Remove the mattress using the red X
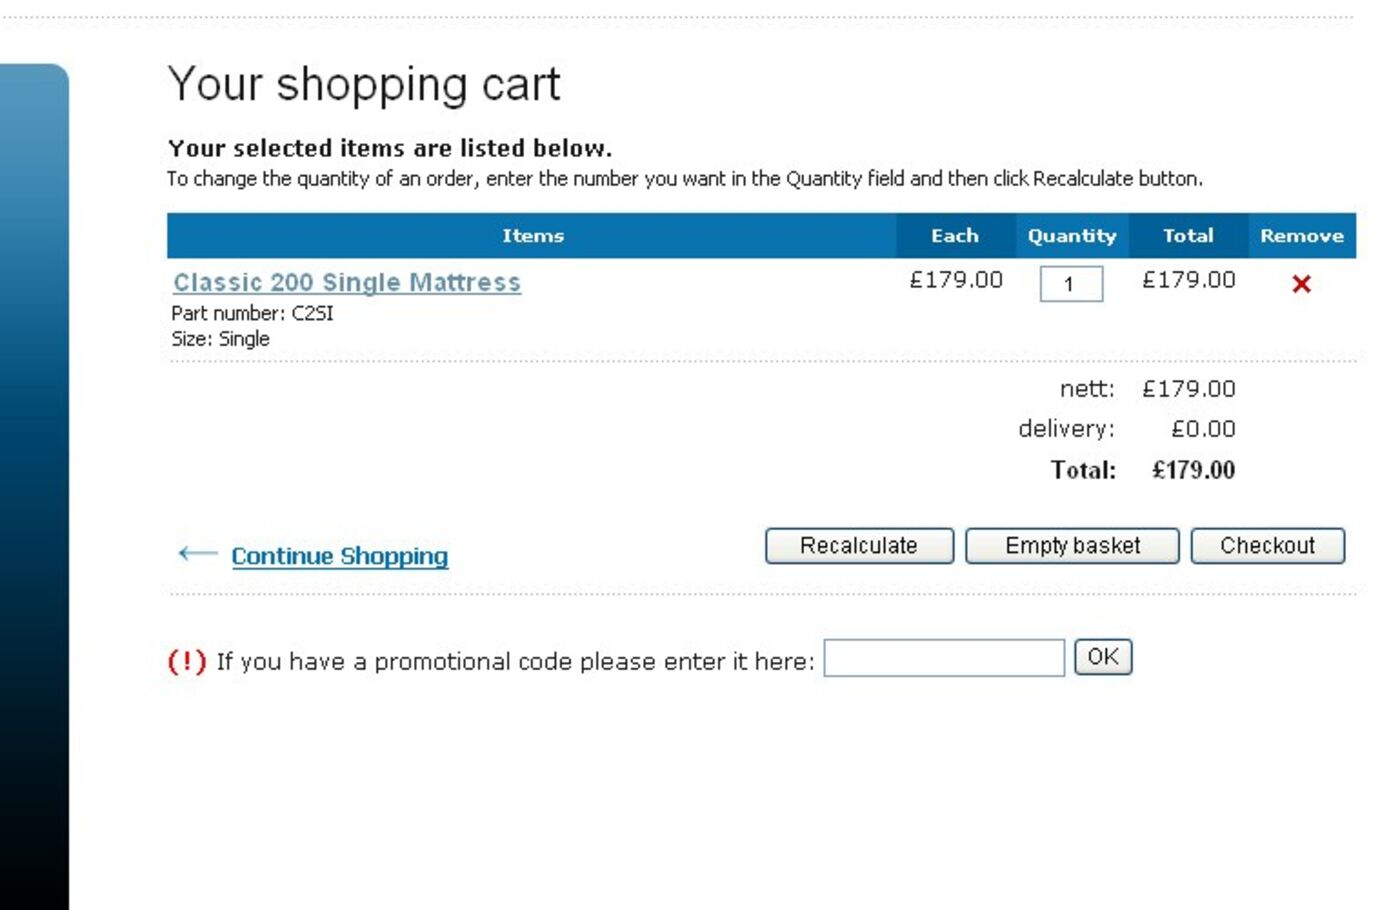This screenshot has height=910, width=1400. point(1301,284)
